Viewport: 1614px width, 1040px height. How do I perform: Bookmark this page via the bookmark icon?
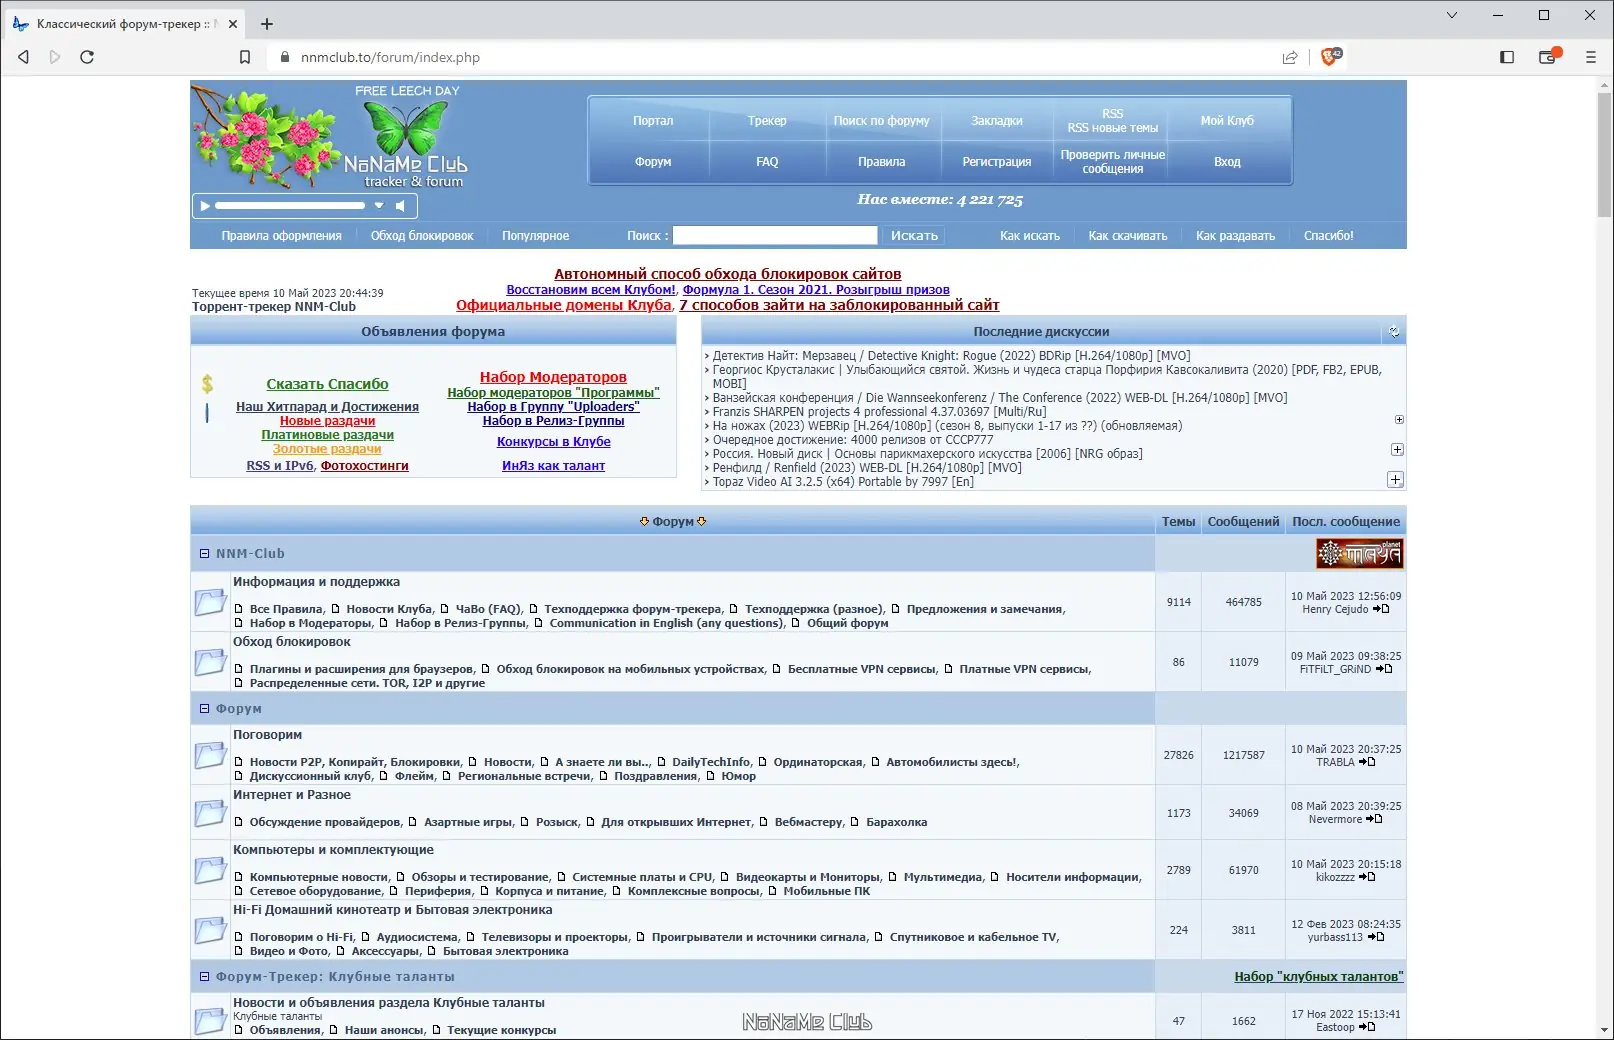click(245, 57)
